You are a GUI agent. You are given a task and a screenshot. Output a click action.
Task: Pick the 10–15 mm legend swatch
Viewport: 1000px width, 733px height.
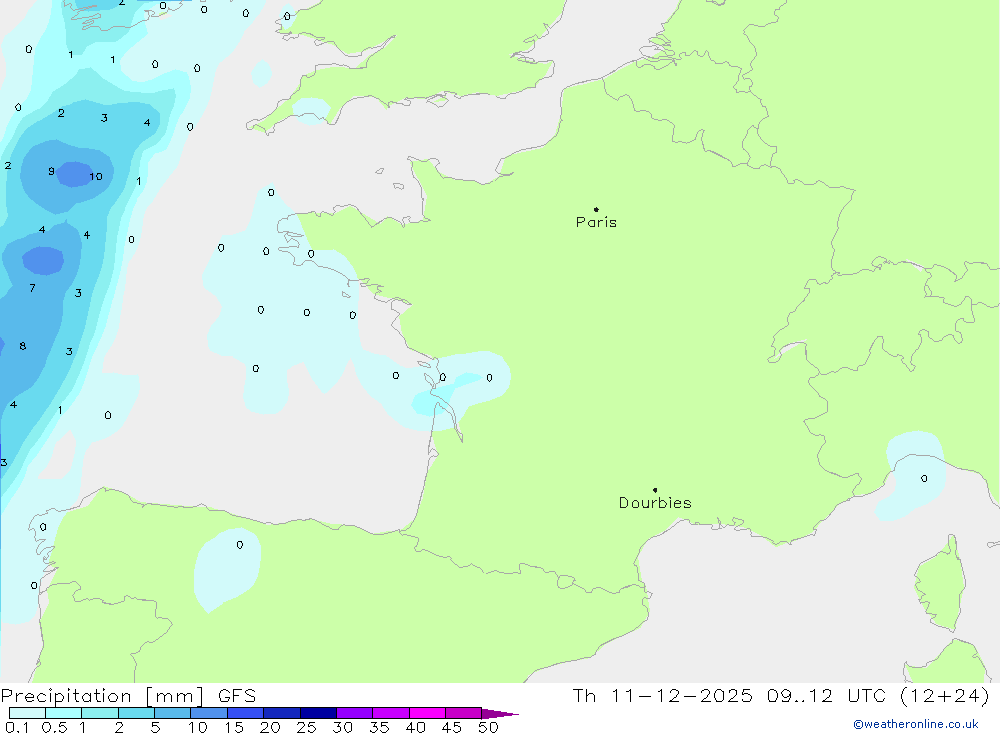209,713
